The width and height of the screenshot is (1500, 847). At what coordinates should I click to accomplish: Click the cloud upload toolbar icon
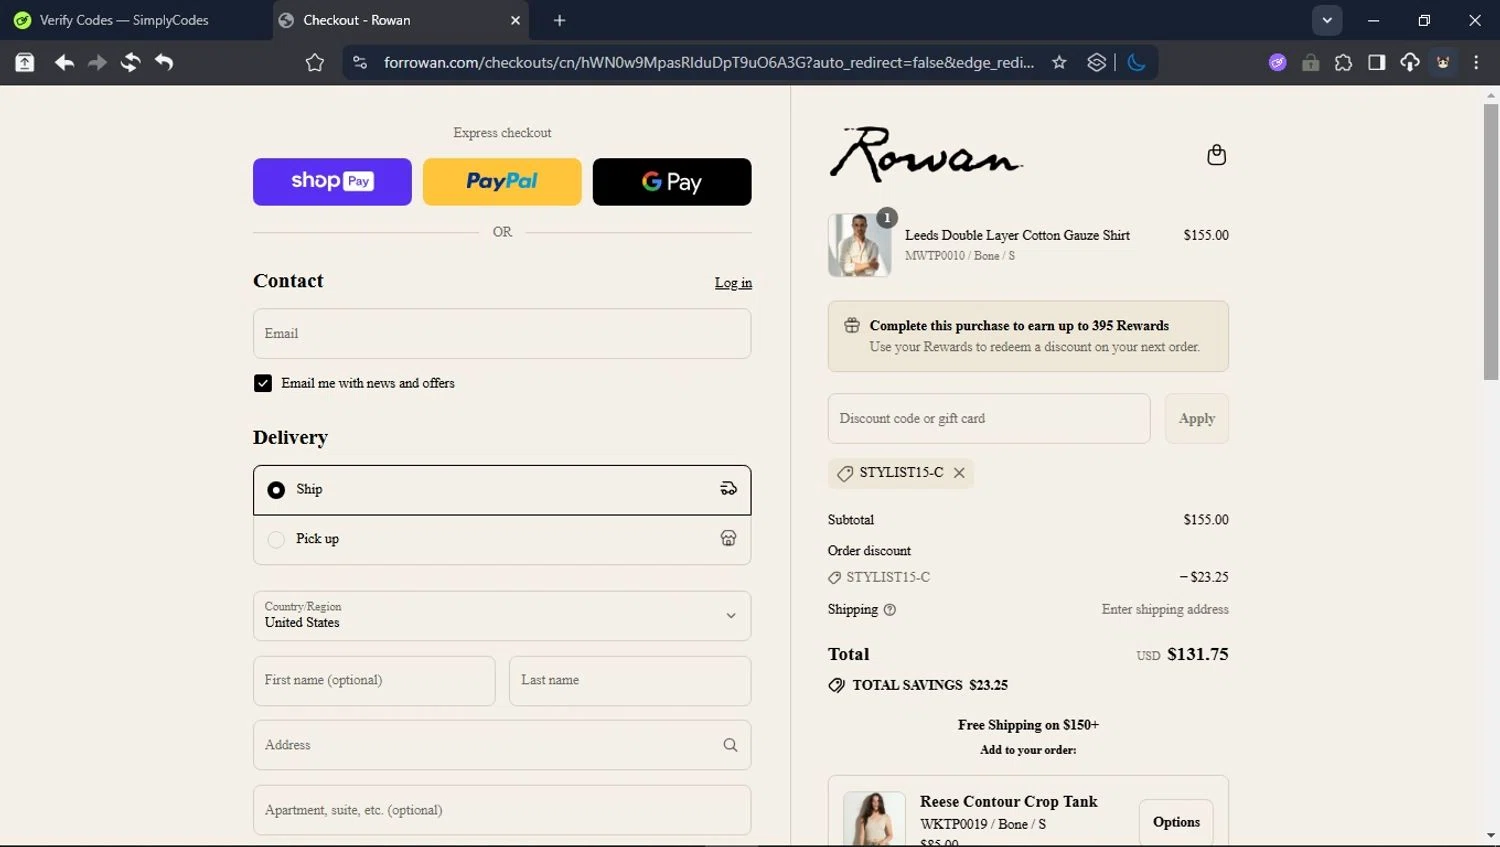(x=1409, y=63)
